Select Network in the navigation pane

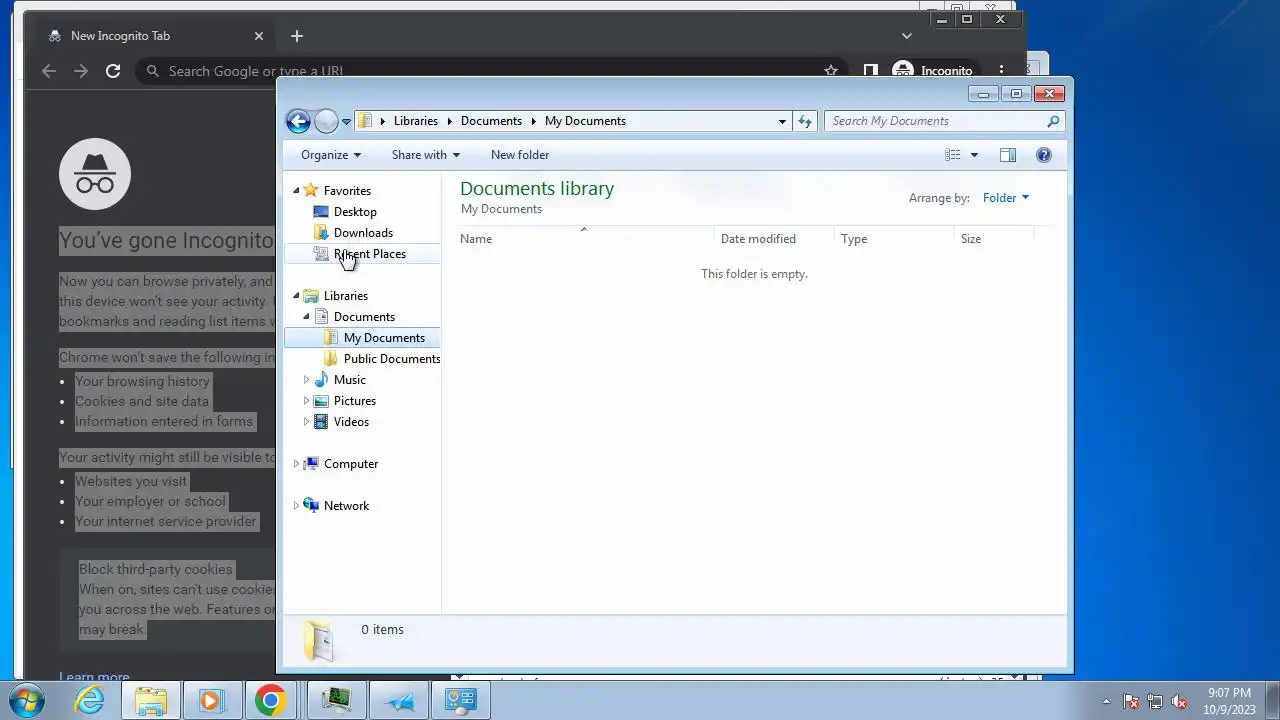[346, 506]
